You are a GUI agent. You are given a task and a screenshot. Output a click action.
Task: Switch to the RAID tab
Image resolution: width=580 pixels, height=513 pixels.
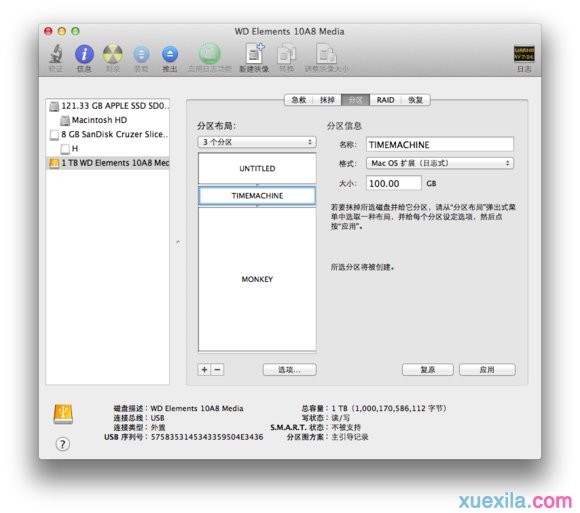(x=385, y=100)
